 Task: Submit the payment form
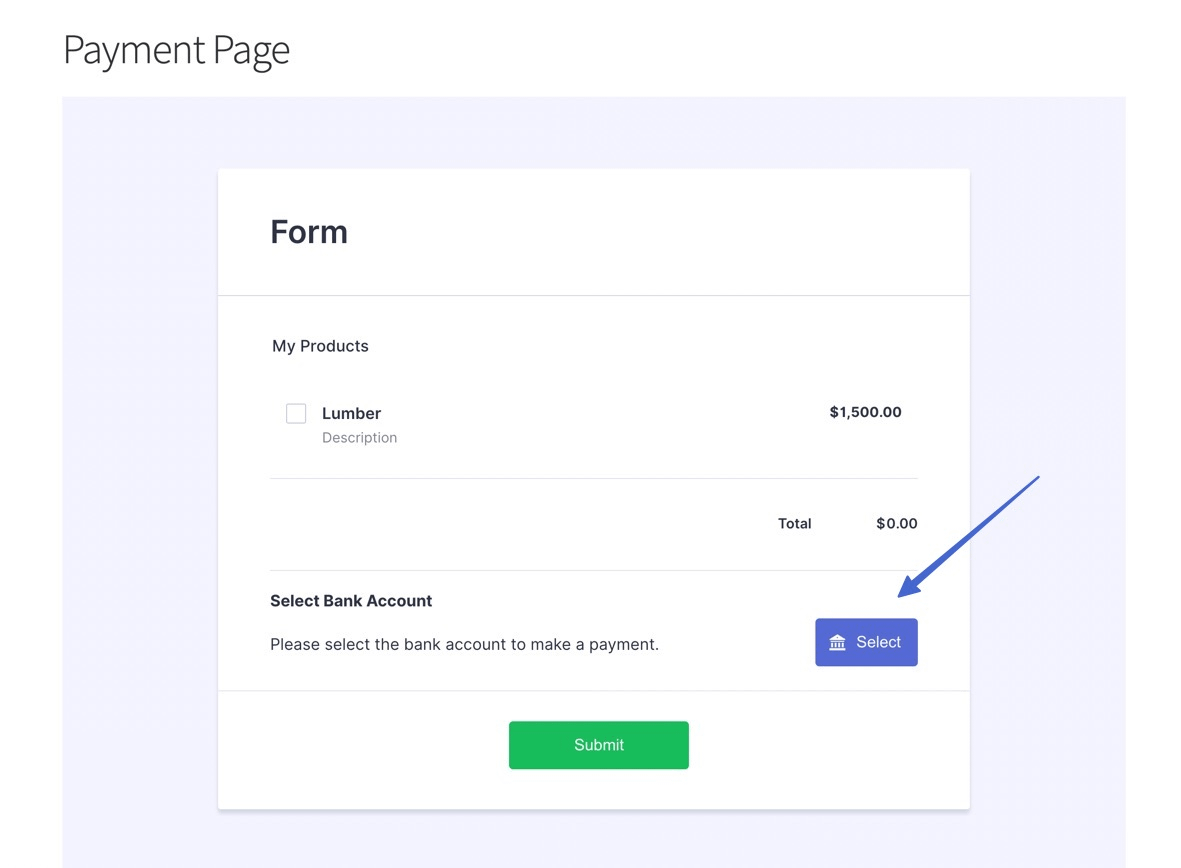pos(598,745)
